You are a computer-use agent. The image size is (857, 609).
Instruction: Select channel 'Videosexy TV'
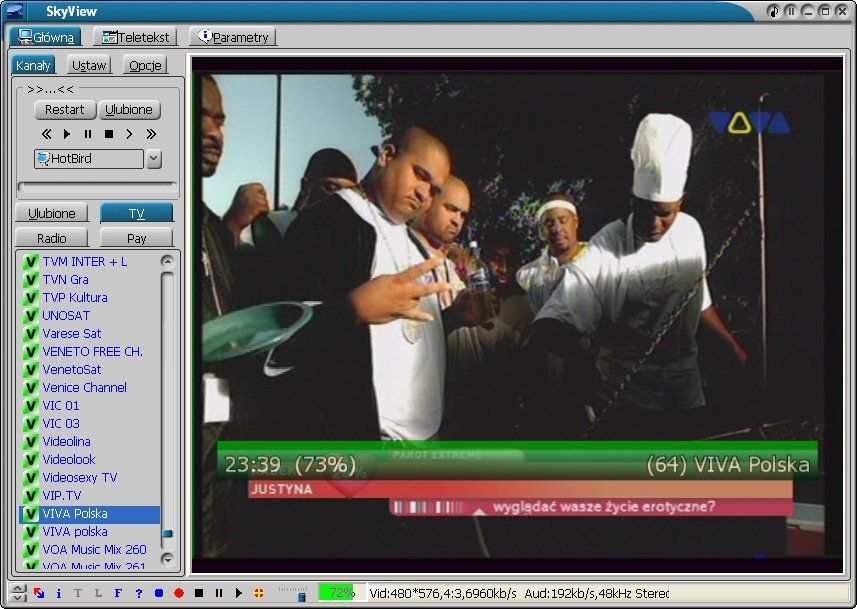[x=80, y=478]
